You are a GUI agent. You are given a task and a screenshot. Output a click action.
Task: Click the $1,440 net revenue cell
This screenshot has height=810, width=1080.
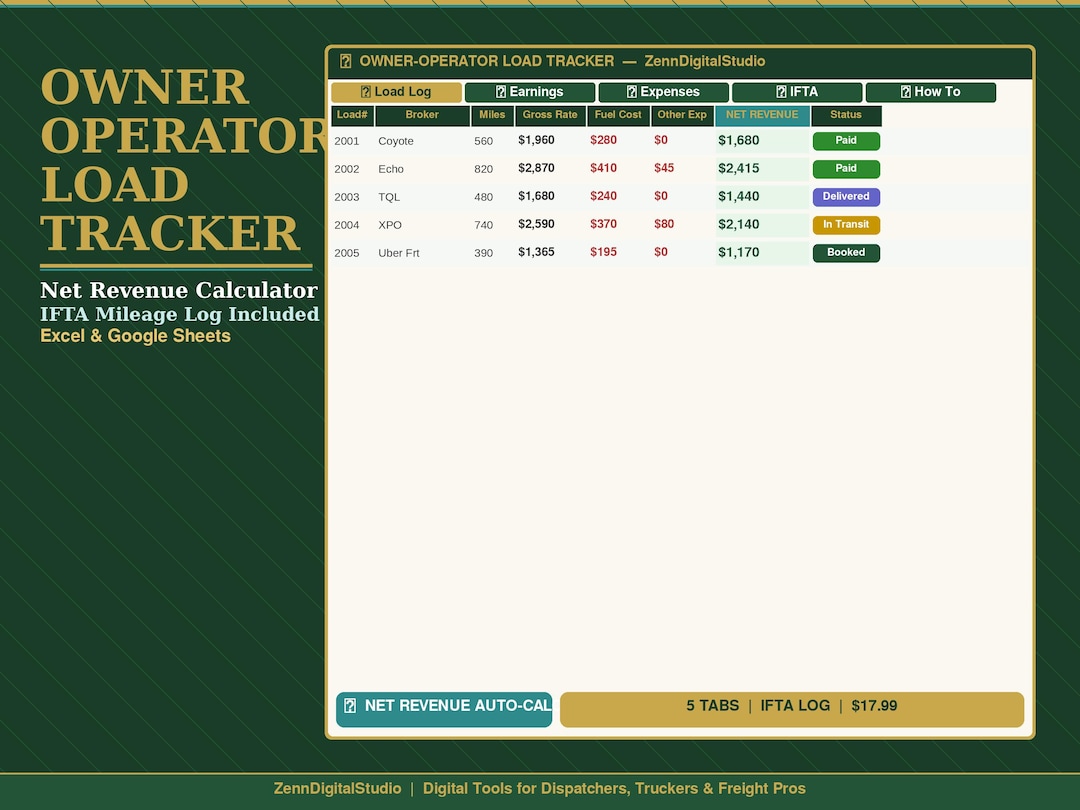(x=762, y=197)
